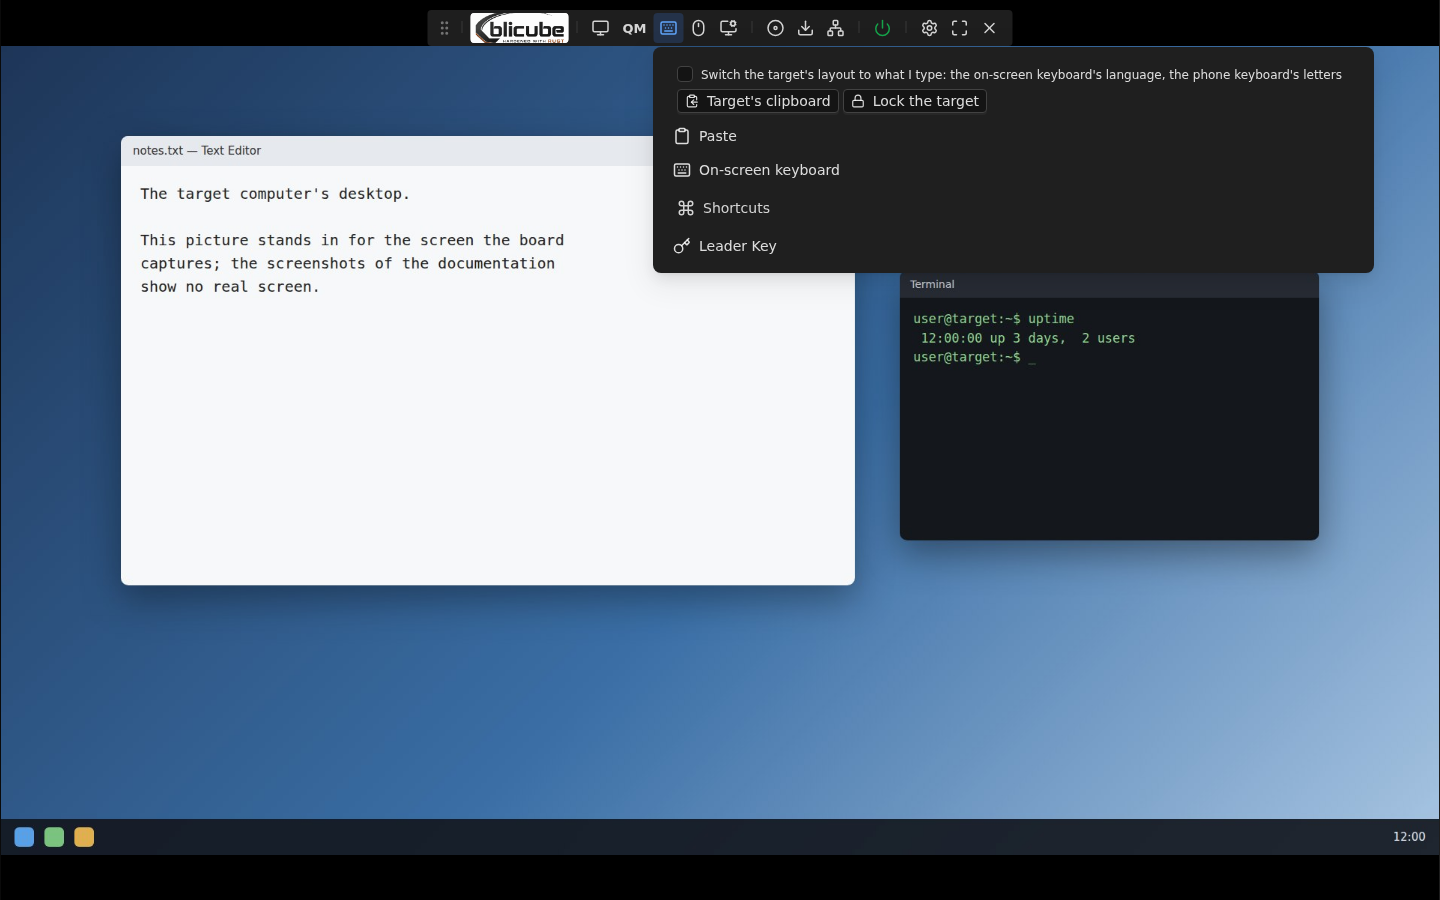The height and width of the screenshot is (900, 1440).
Task: Close the keyboard menu via the keyboard toolbar icon
Action: [669, 28]
